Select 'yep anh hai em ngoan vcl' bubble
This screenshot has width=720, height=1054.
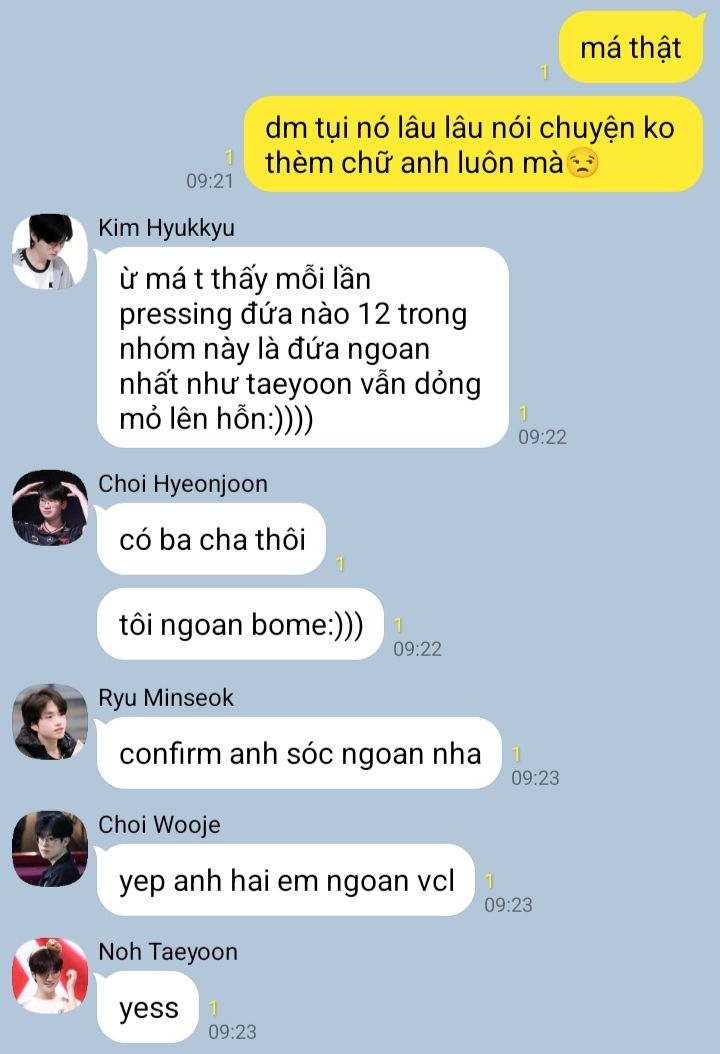point(286,880)
